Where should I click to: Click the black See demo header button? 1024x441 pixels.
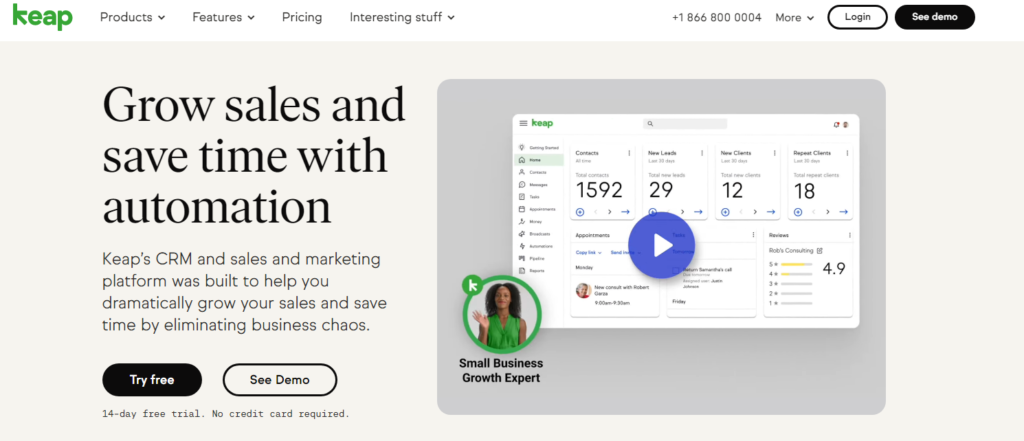pos(935,17)
